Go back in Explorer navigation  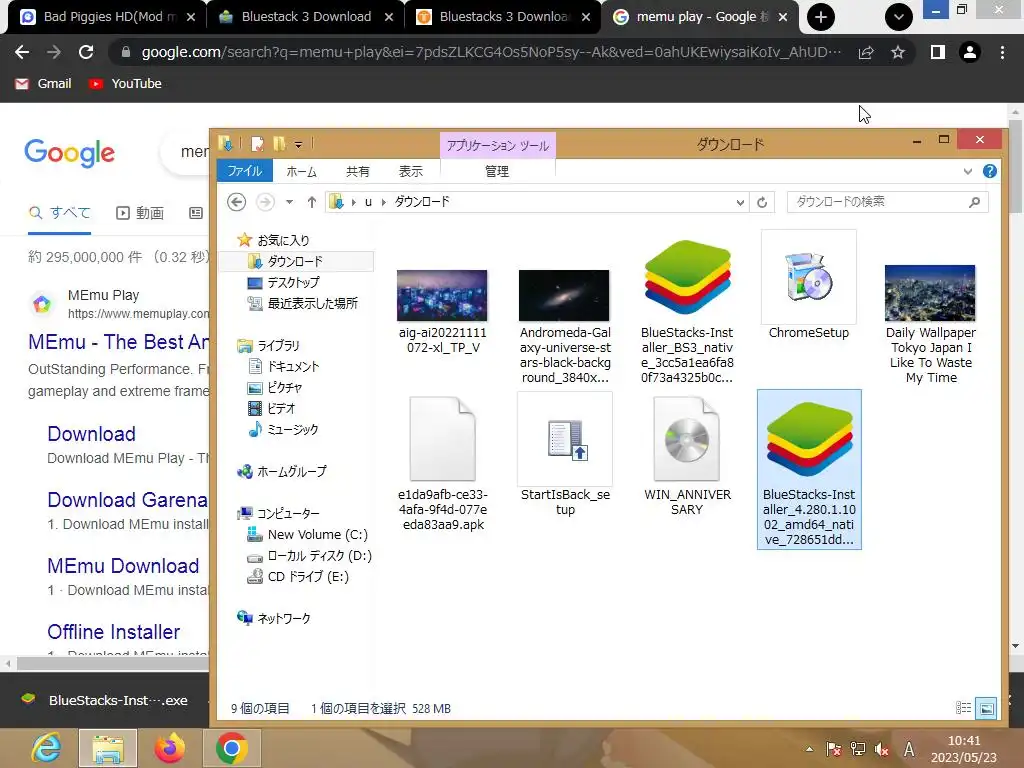tap(236, 202)
